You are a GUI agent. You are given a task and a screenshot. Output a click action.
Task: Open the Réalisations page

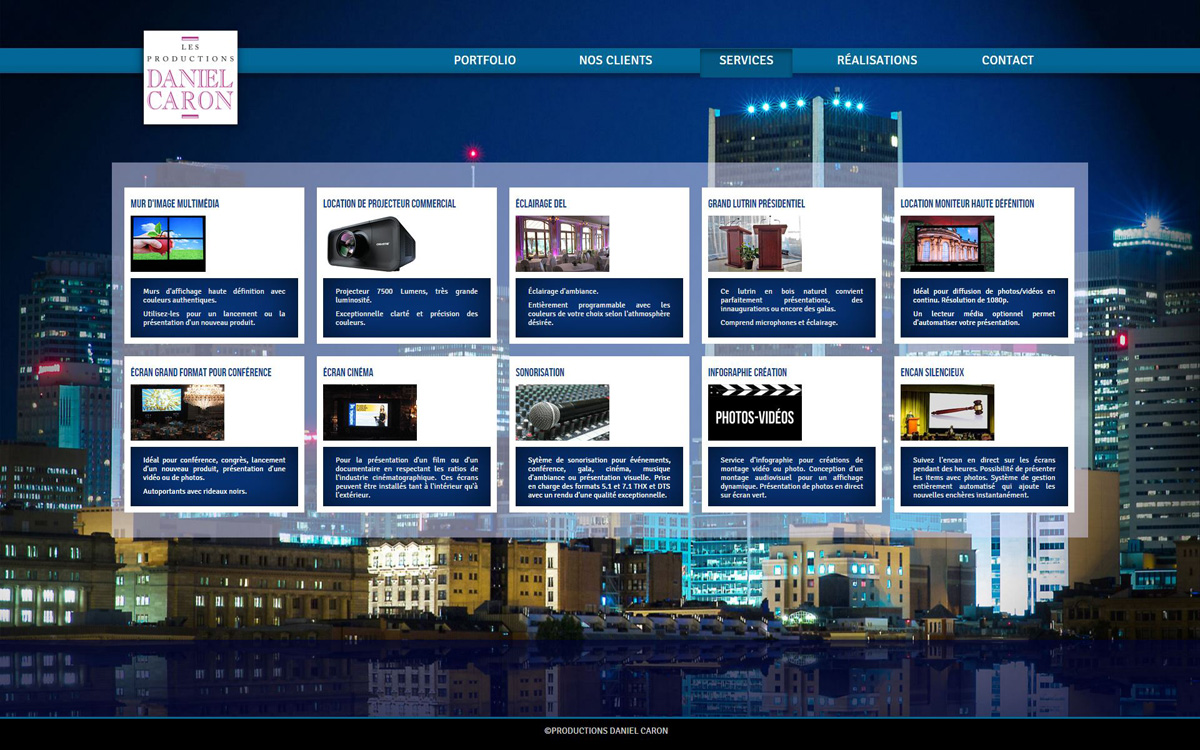877,60
